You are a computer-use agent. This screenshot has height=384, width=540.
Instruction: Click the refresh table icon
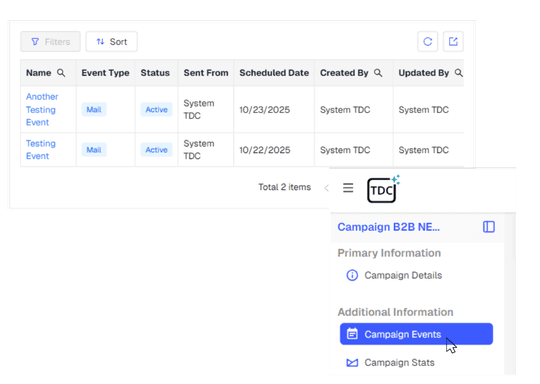coord(427,42)
